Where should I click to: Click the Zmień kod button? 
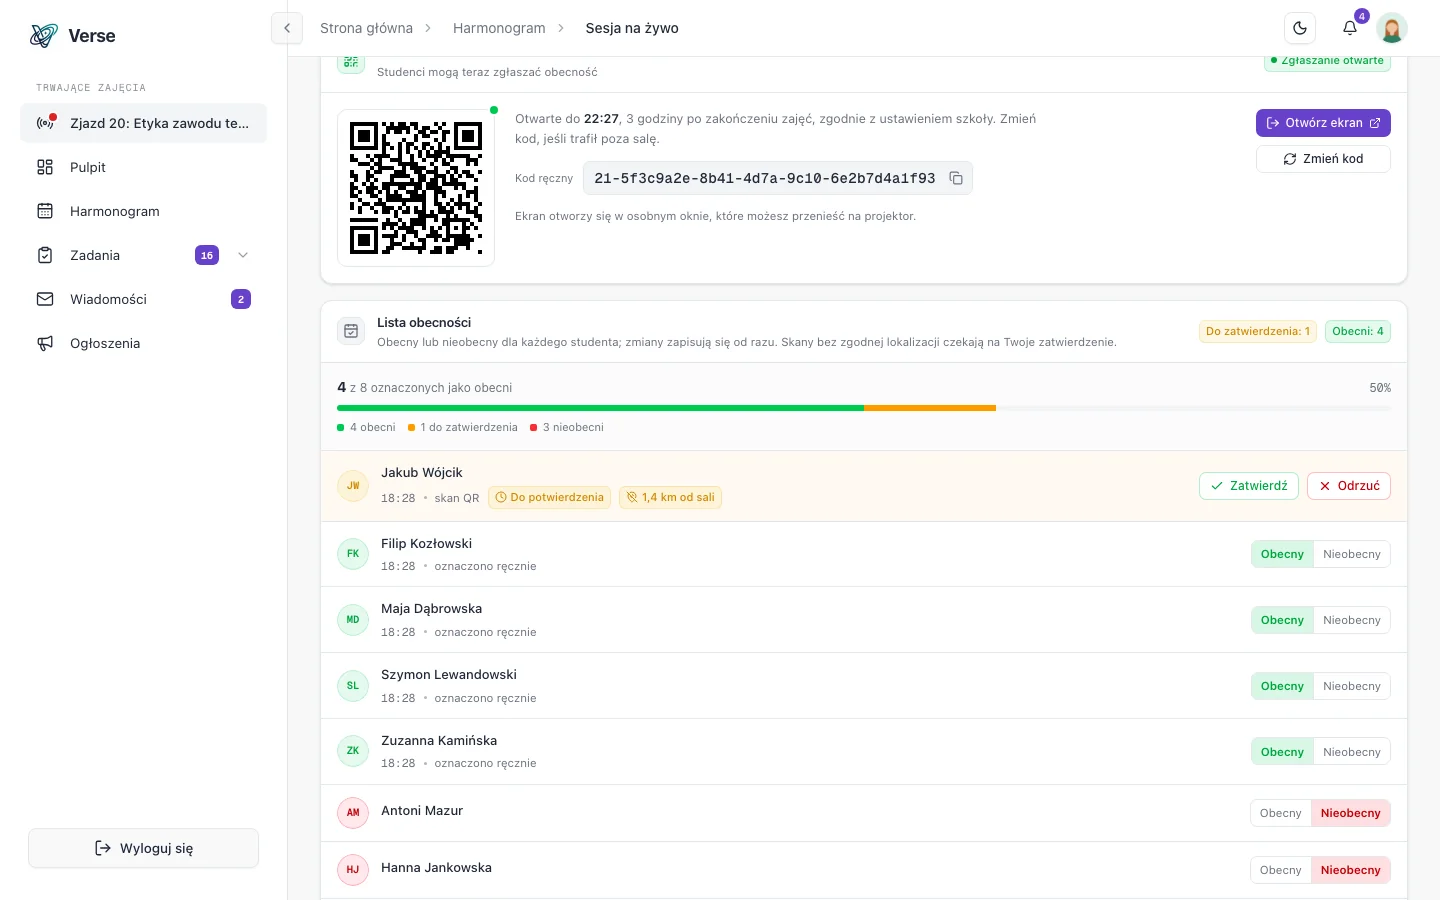click(1323, 159)
